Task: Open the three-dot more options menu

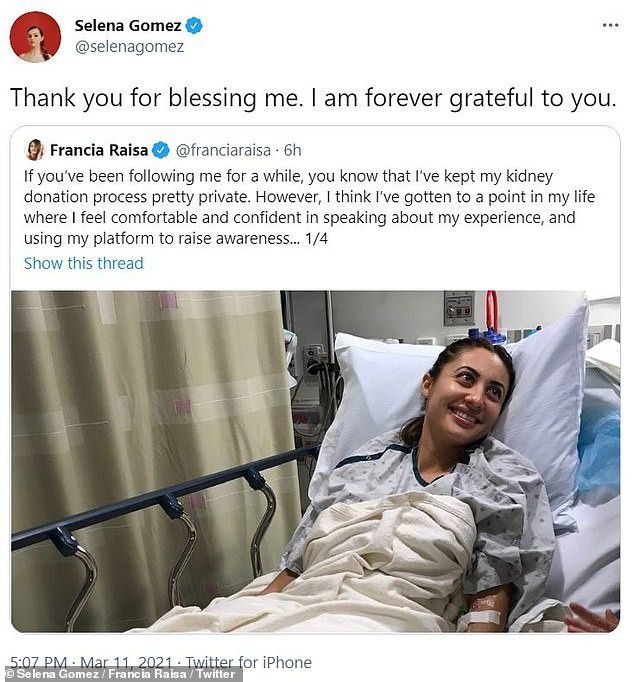Action: [x=610, y=24]
